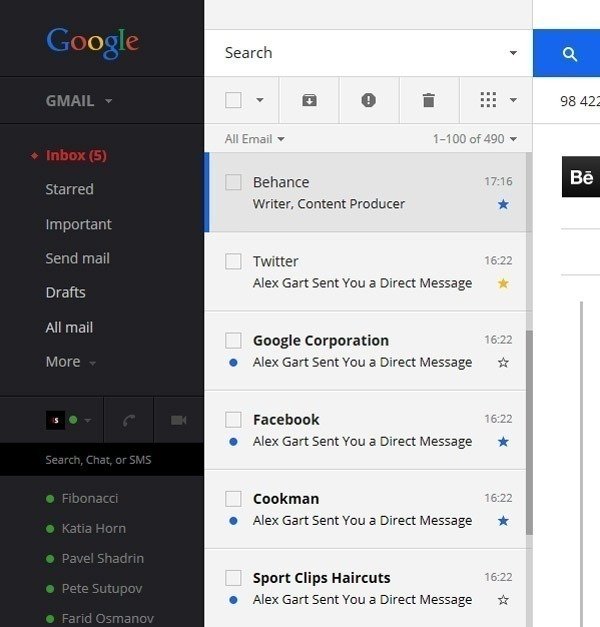Viewport: 600px width, 627px height.
Task: Open select-all options arrow
Action: click(x=260, y=100)
